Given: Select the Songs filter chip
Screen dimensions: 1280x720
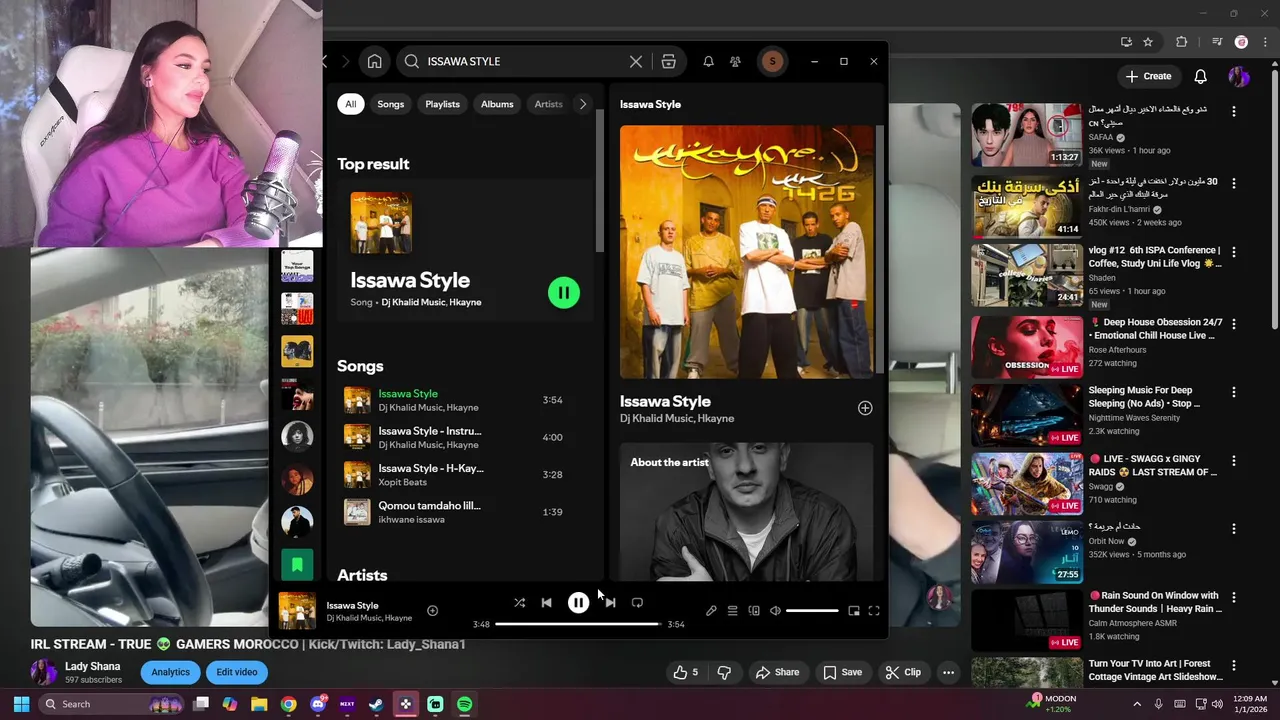Looking at the screenshot, I should point(391,104).
